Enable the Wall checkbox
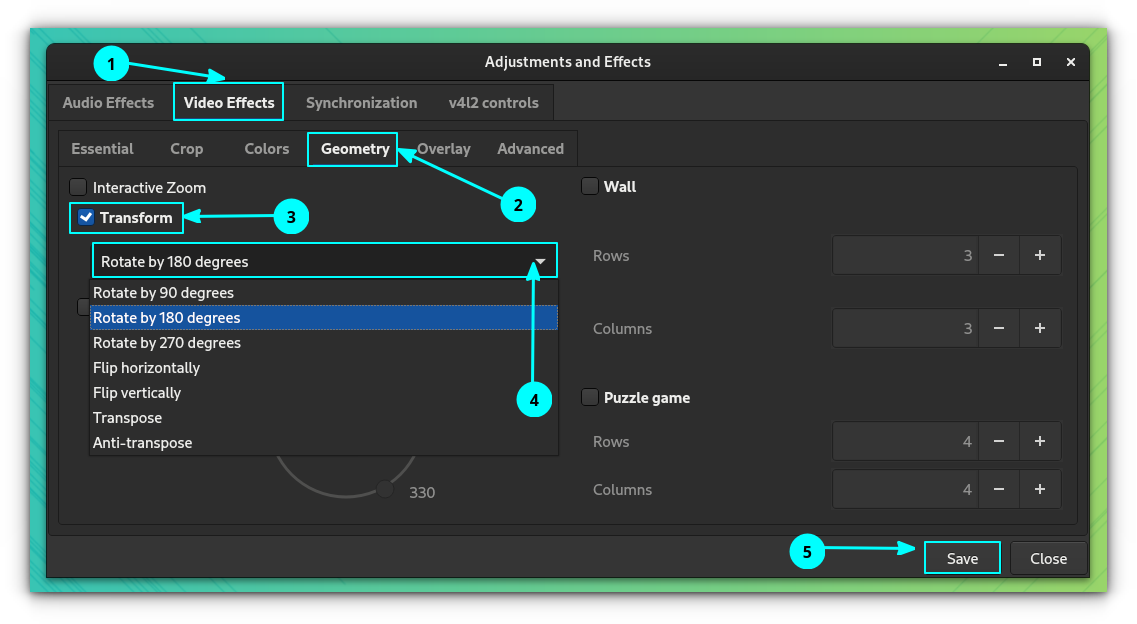 (x=590, y=186)
